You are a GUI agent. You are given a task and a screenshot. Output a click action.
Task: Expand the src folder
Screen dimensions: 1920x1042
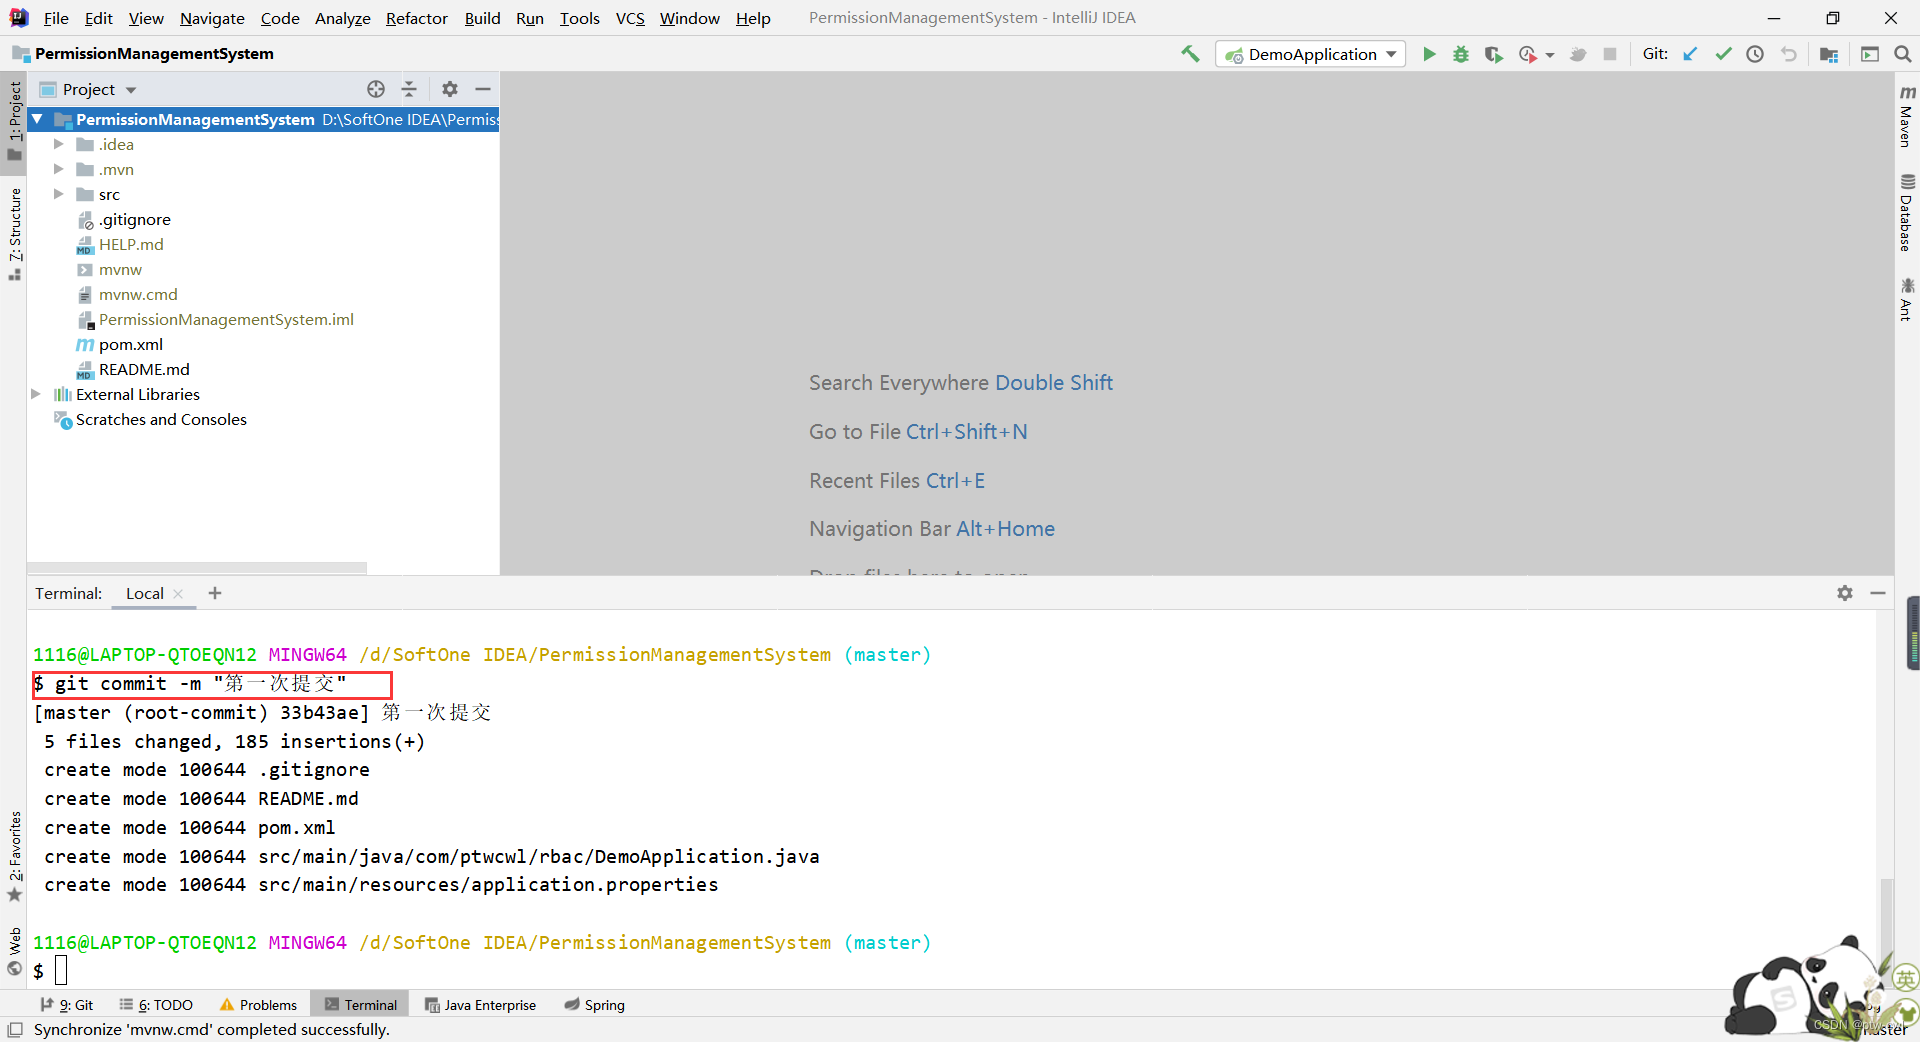pos(59,194)
